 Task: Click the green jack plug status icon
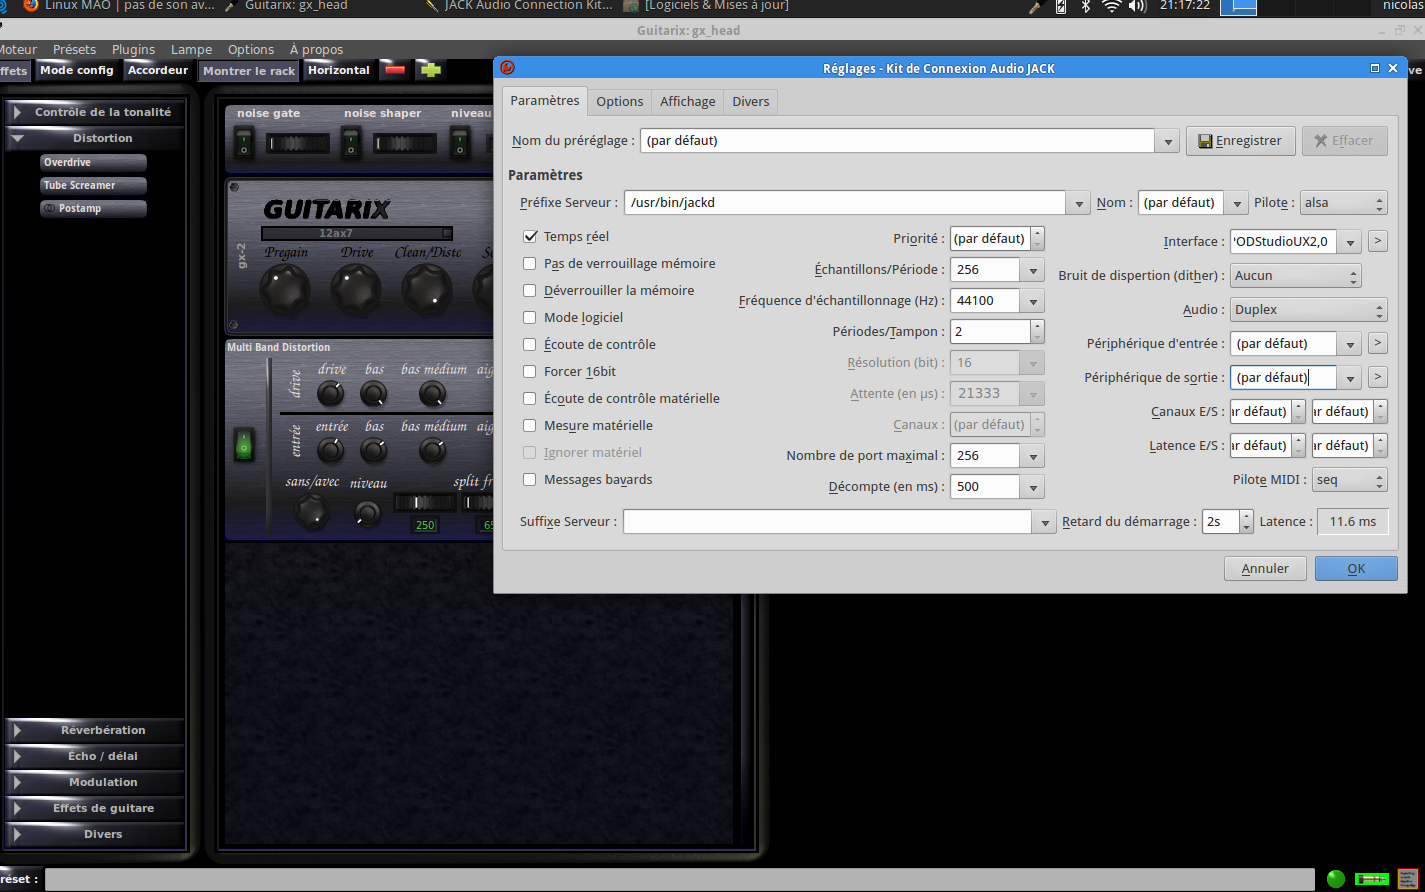1371,879
